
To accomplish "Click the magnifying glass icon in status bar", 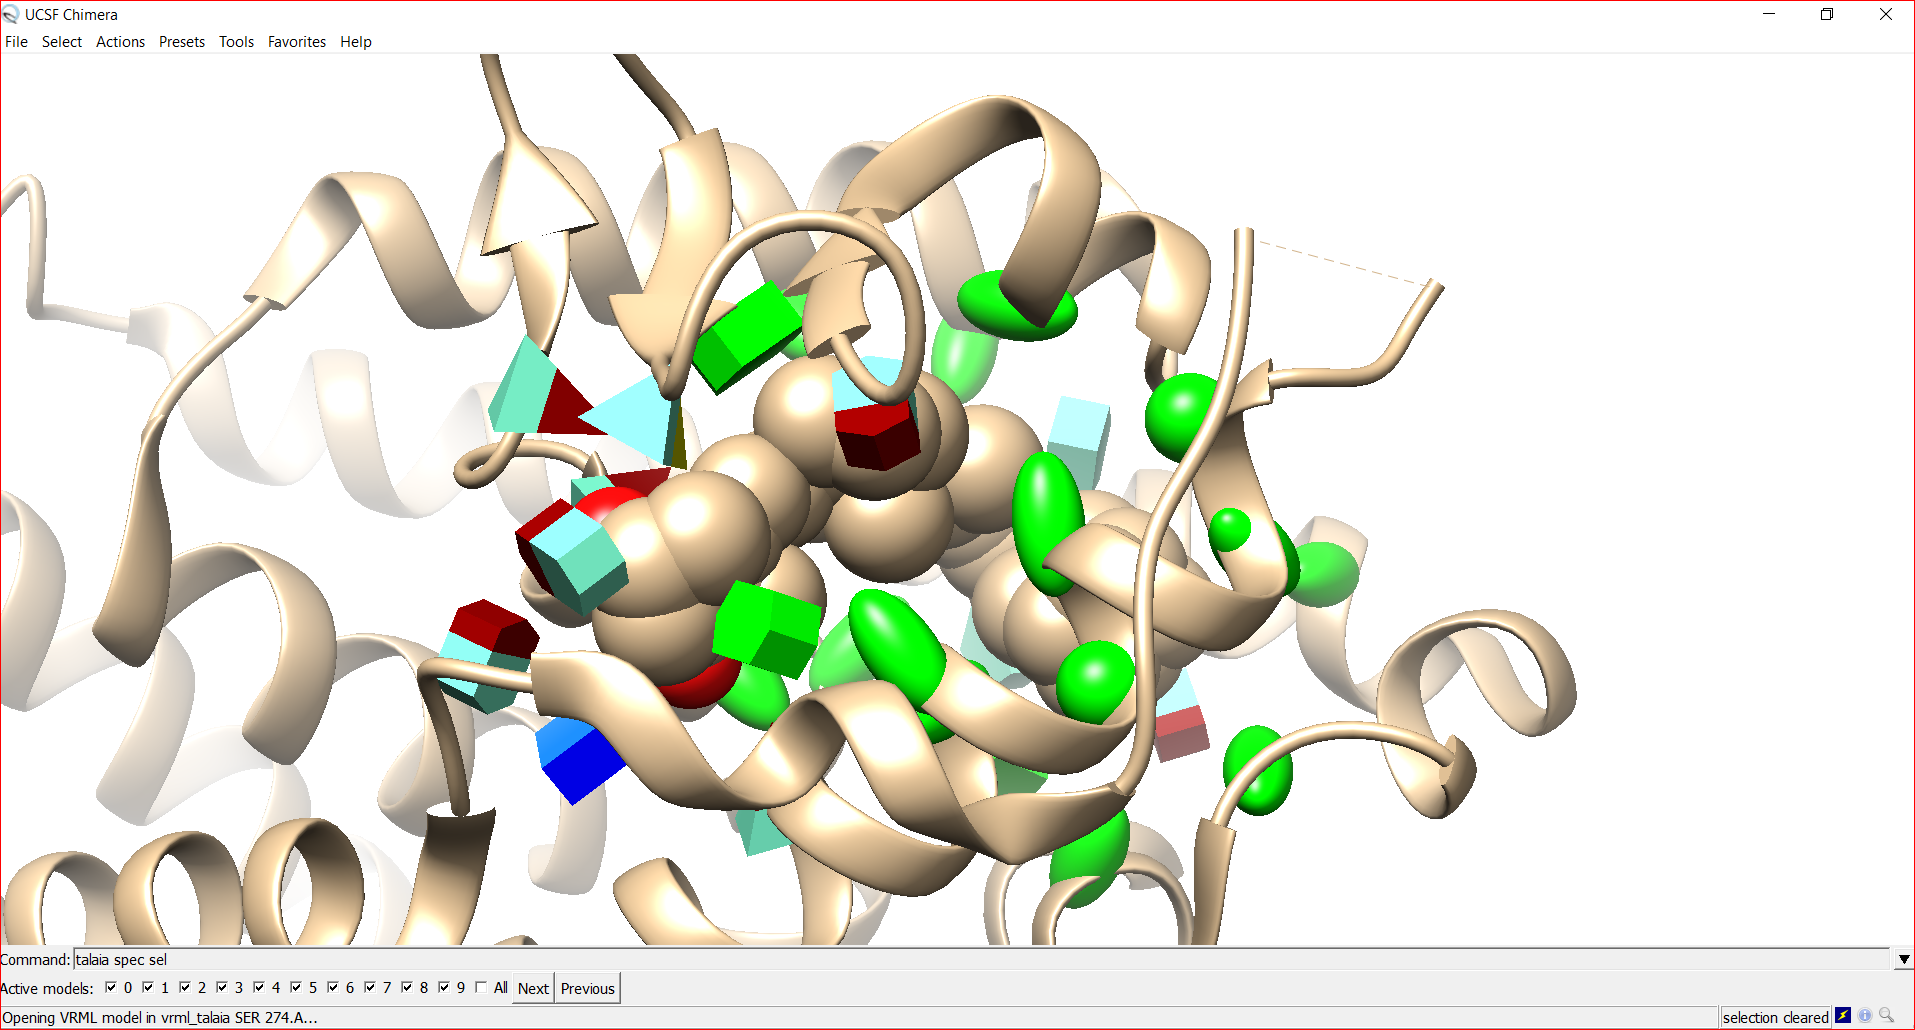I will point(1887,1016).
